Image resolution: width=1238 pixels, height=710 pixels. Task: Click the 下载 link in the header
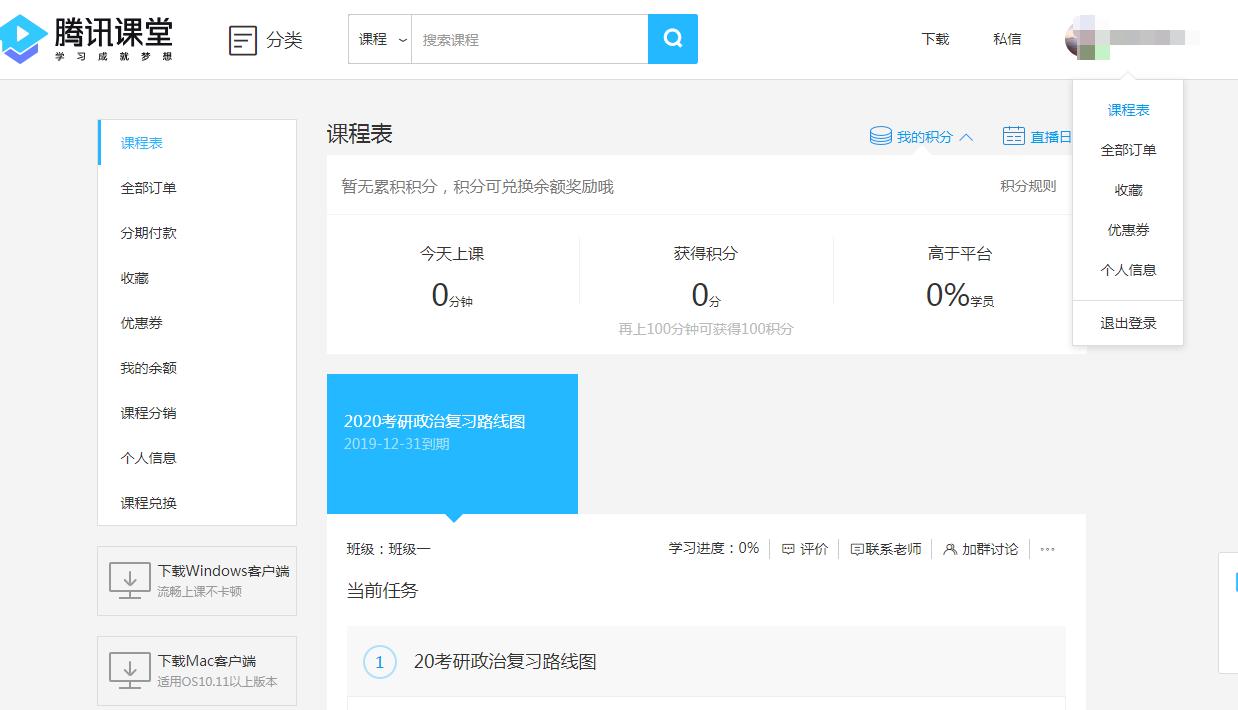pos(934,39)
